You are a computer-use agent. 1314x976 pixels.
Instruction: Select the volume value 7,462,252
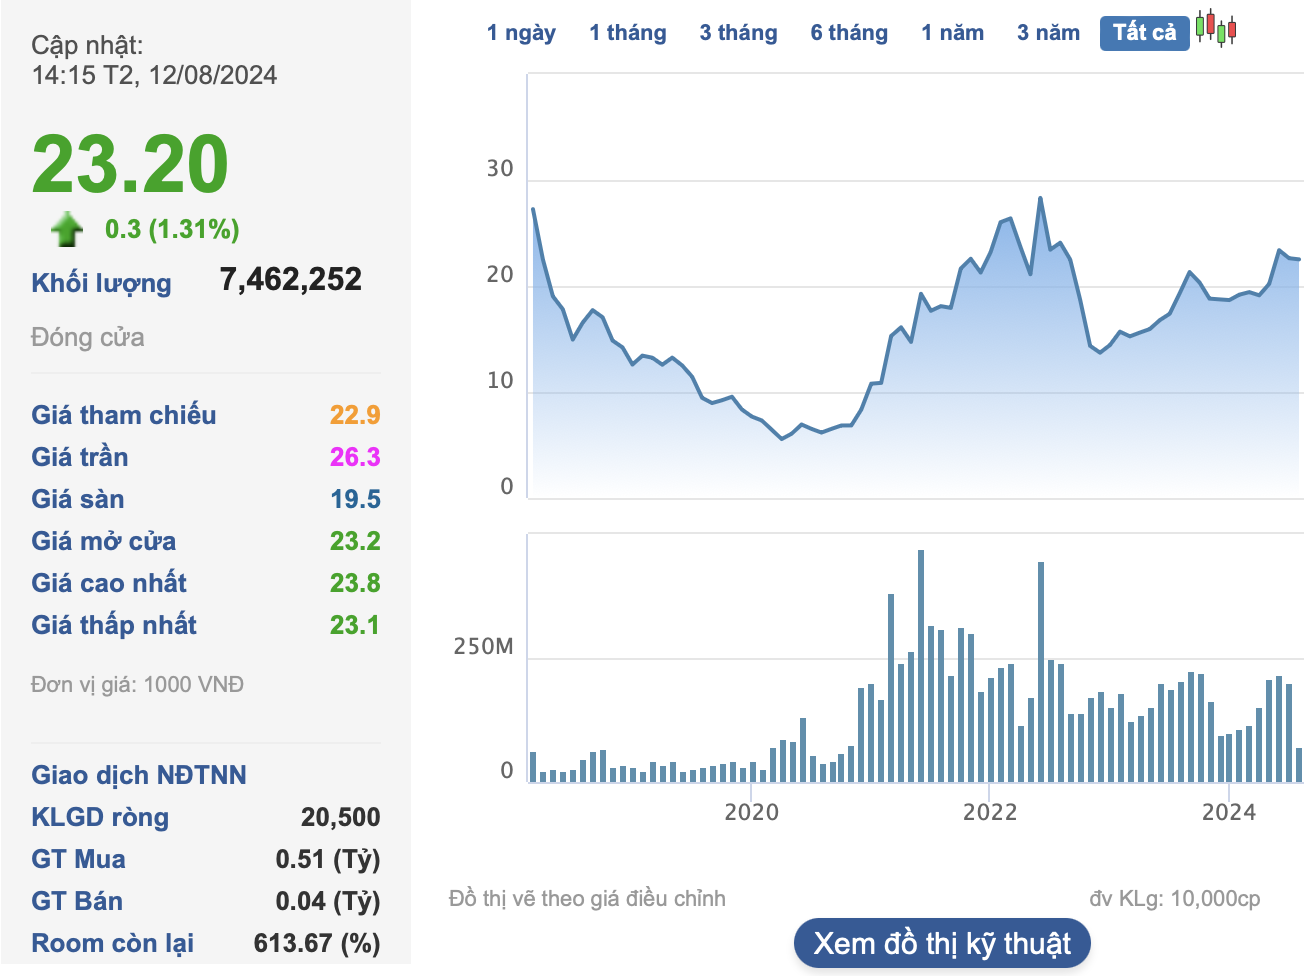[x=291, y=279]
